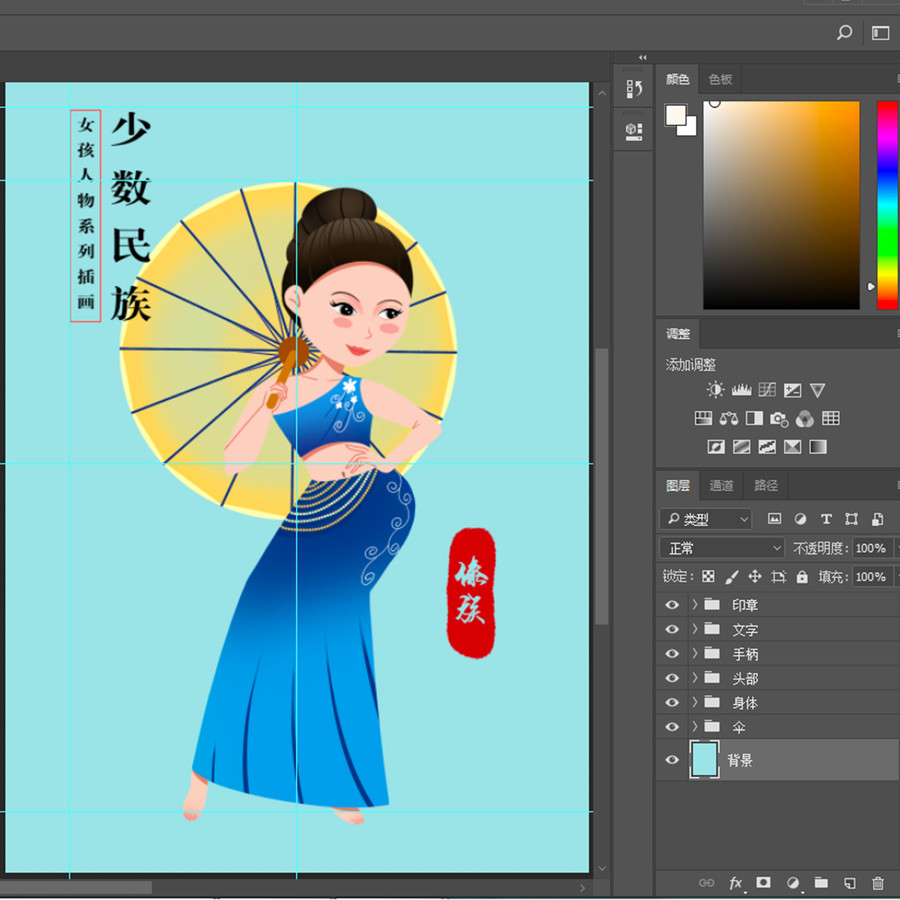Hide the 伞 group
Screen dimensions: 900x900
[672, 727]
